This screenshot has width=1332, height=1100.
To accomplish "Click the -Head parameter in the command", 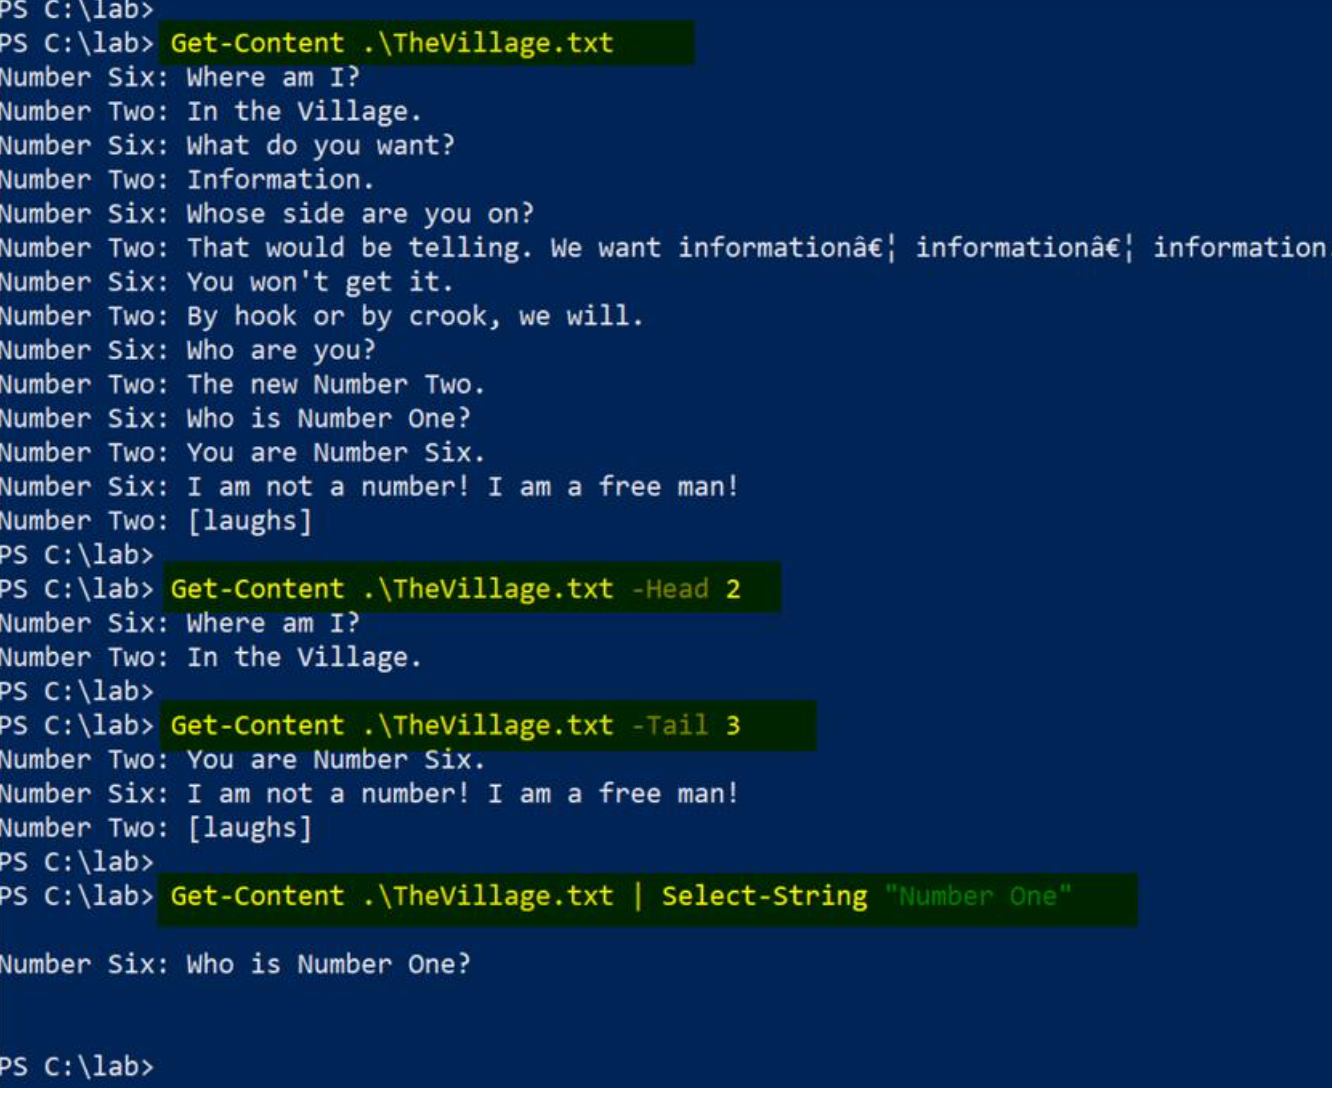I will [669, 589].
